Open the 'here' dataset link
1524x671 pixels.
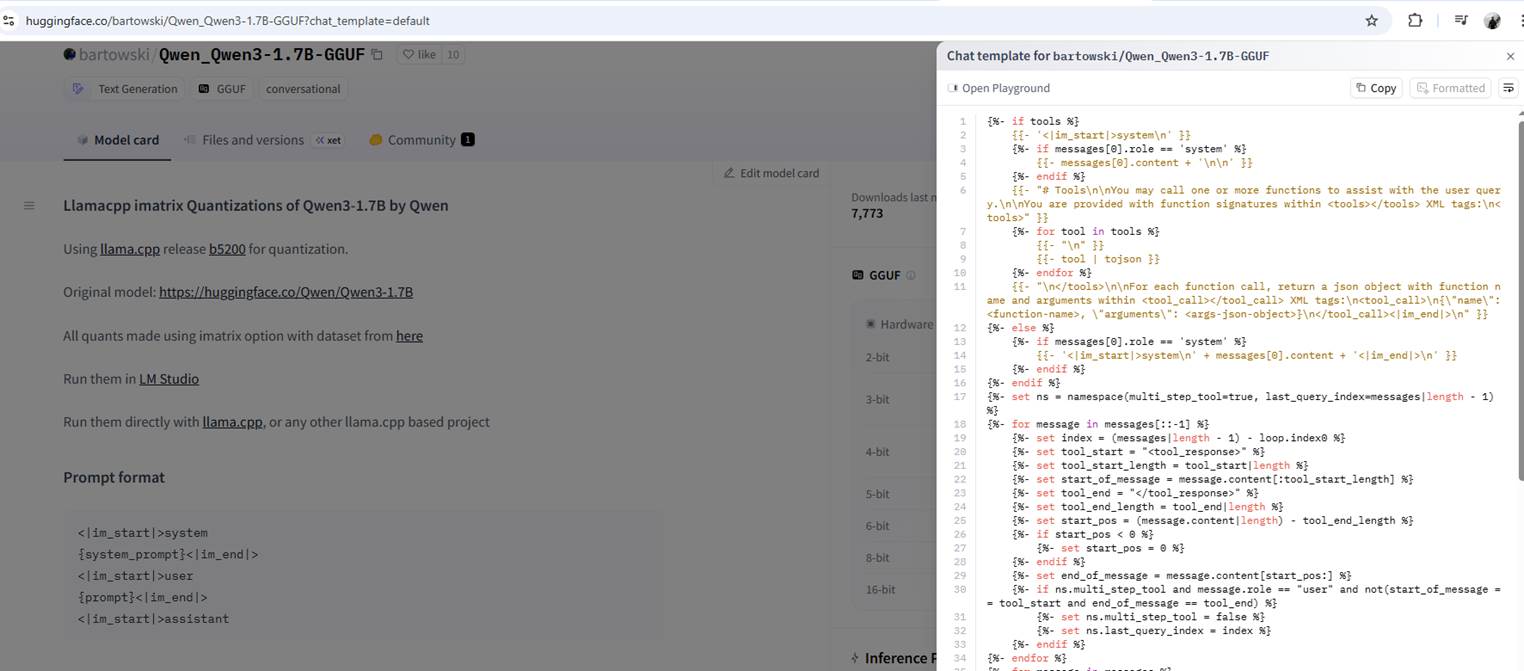[x=409, y=336]
